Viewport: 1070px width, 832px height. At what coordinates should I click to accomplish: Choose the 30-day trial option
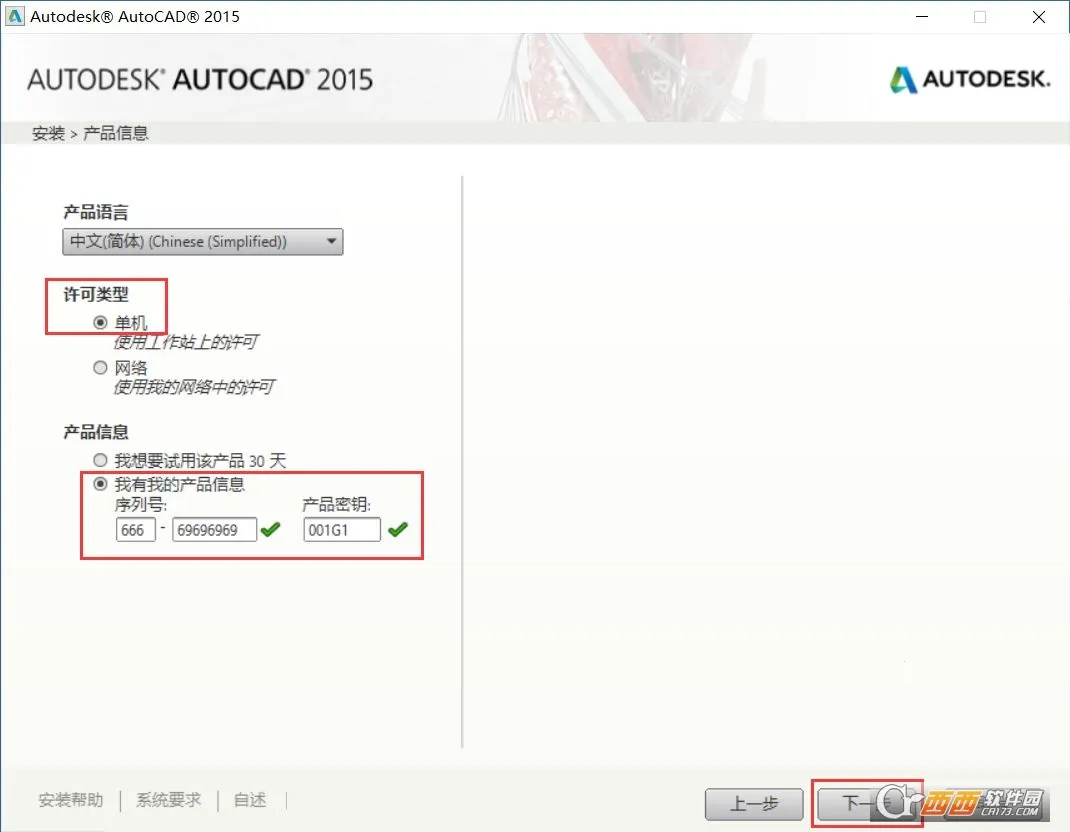pyautogui.click(x=100, y=459)
